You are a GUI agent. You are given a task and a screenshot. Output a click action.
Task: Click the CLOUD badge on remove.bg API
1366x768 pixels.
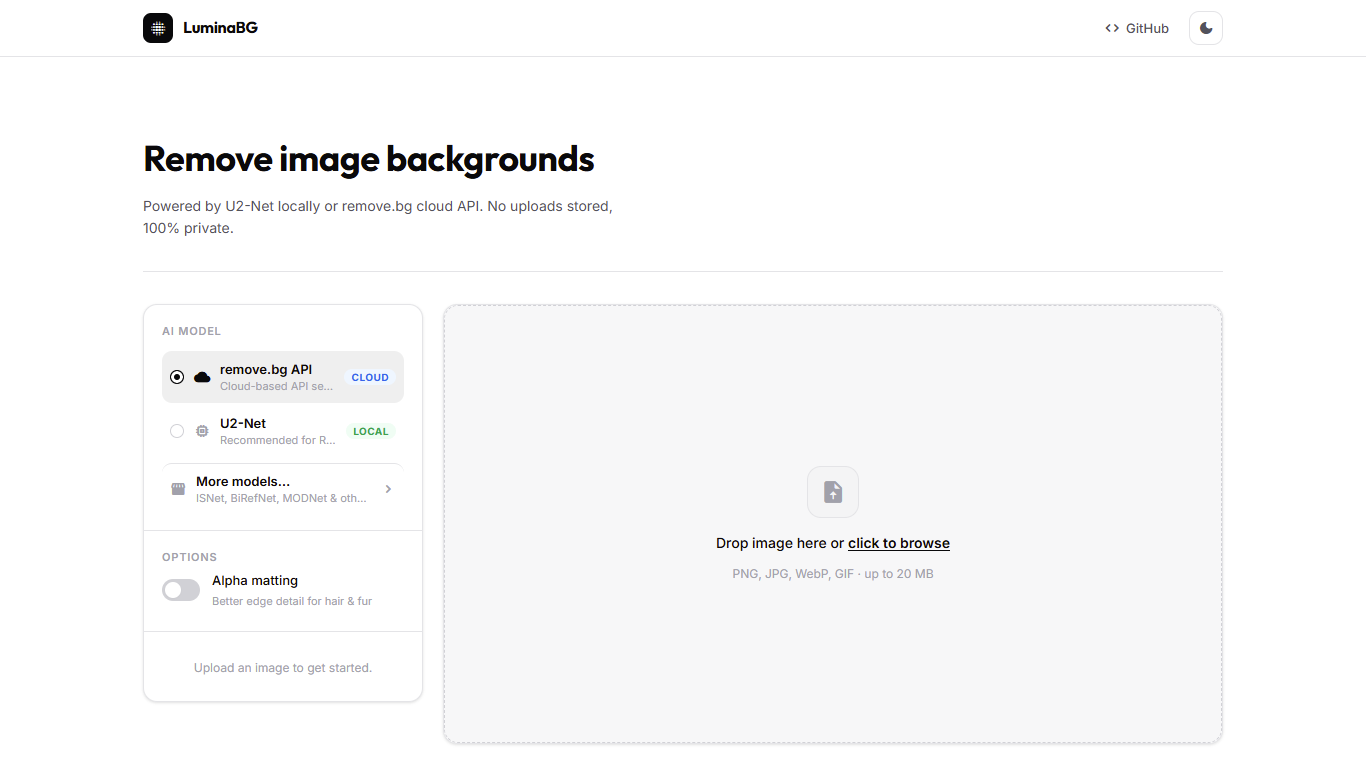[x=370, y=377]
